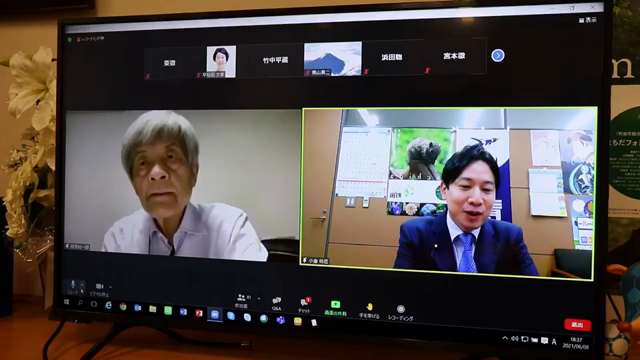Click video tile with plain wall
The image size is (640, 360).
point(182,185)
